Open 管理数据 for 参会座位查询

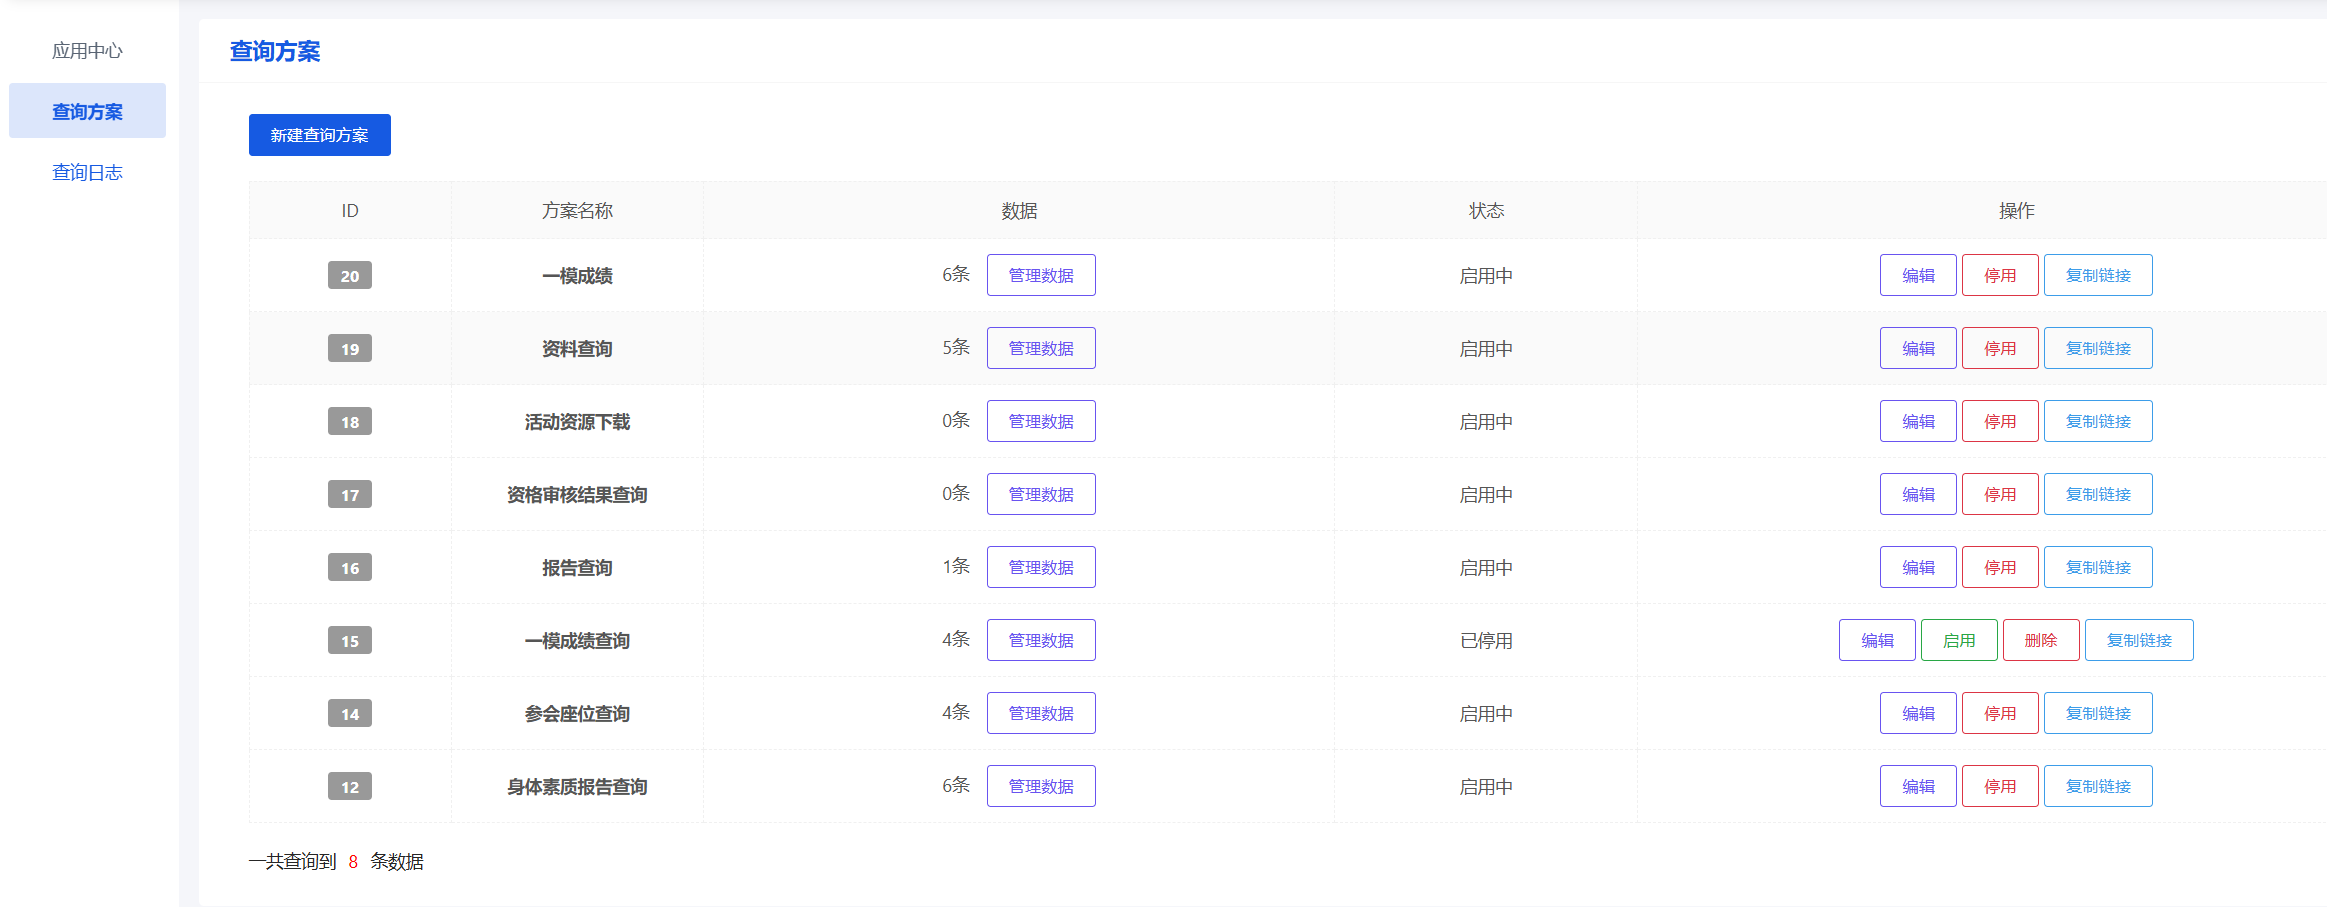tap(1040, 713)
